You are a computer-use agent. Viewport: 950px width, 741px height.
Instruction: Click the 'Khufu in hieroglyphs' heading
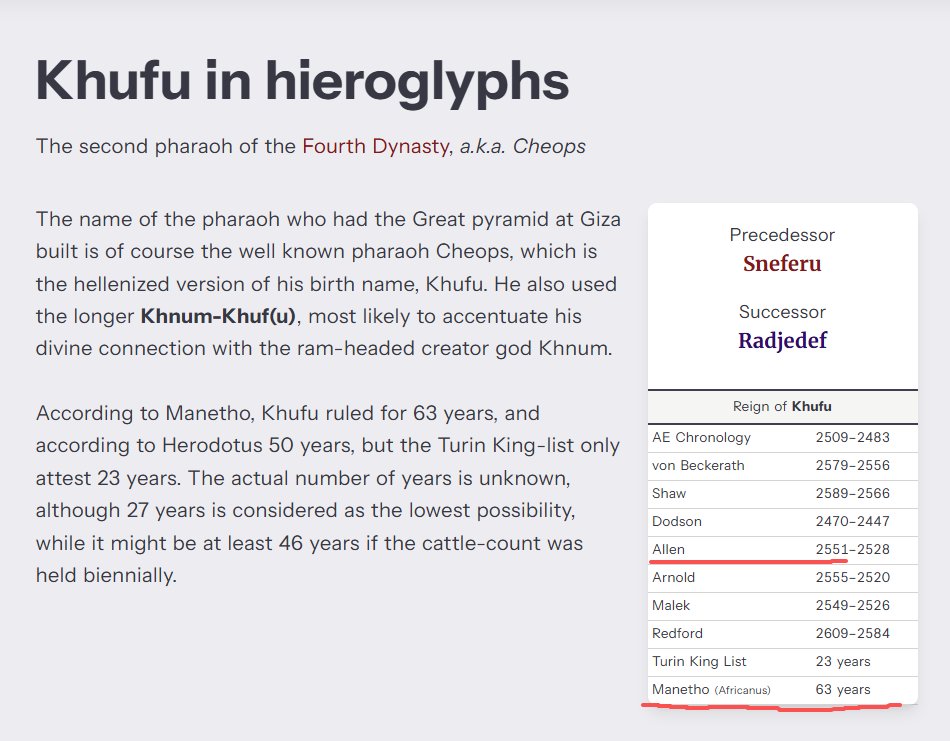click(x=302, y=81)
